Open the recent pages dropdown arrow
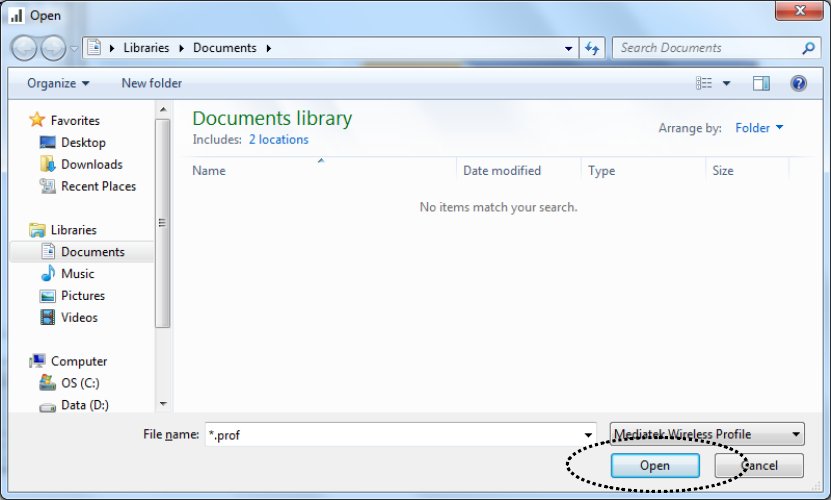Screen dimensions: 831x500 (x=74, y=49)
